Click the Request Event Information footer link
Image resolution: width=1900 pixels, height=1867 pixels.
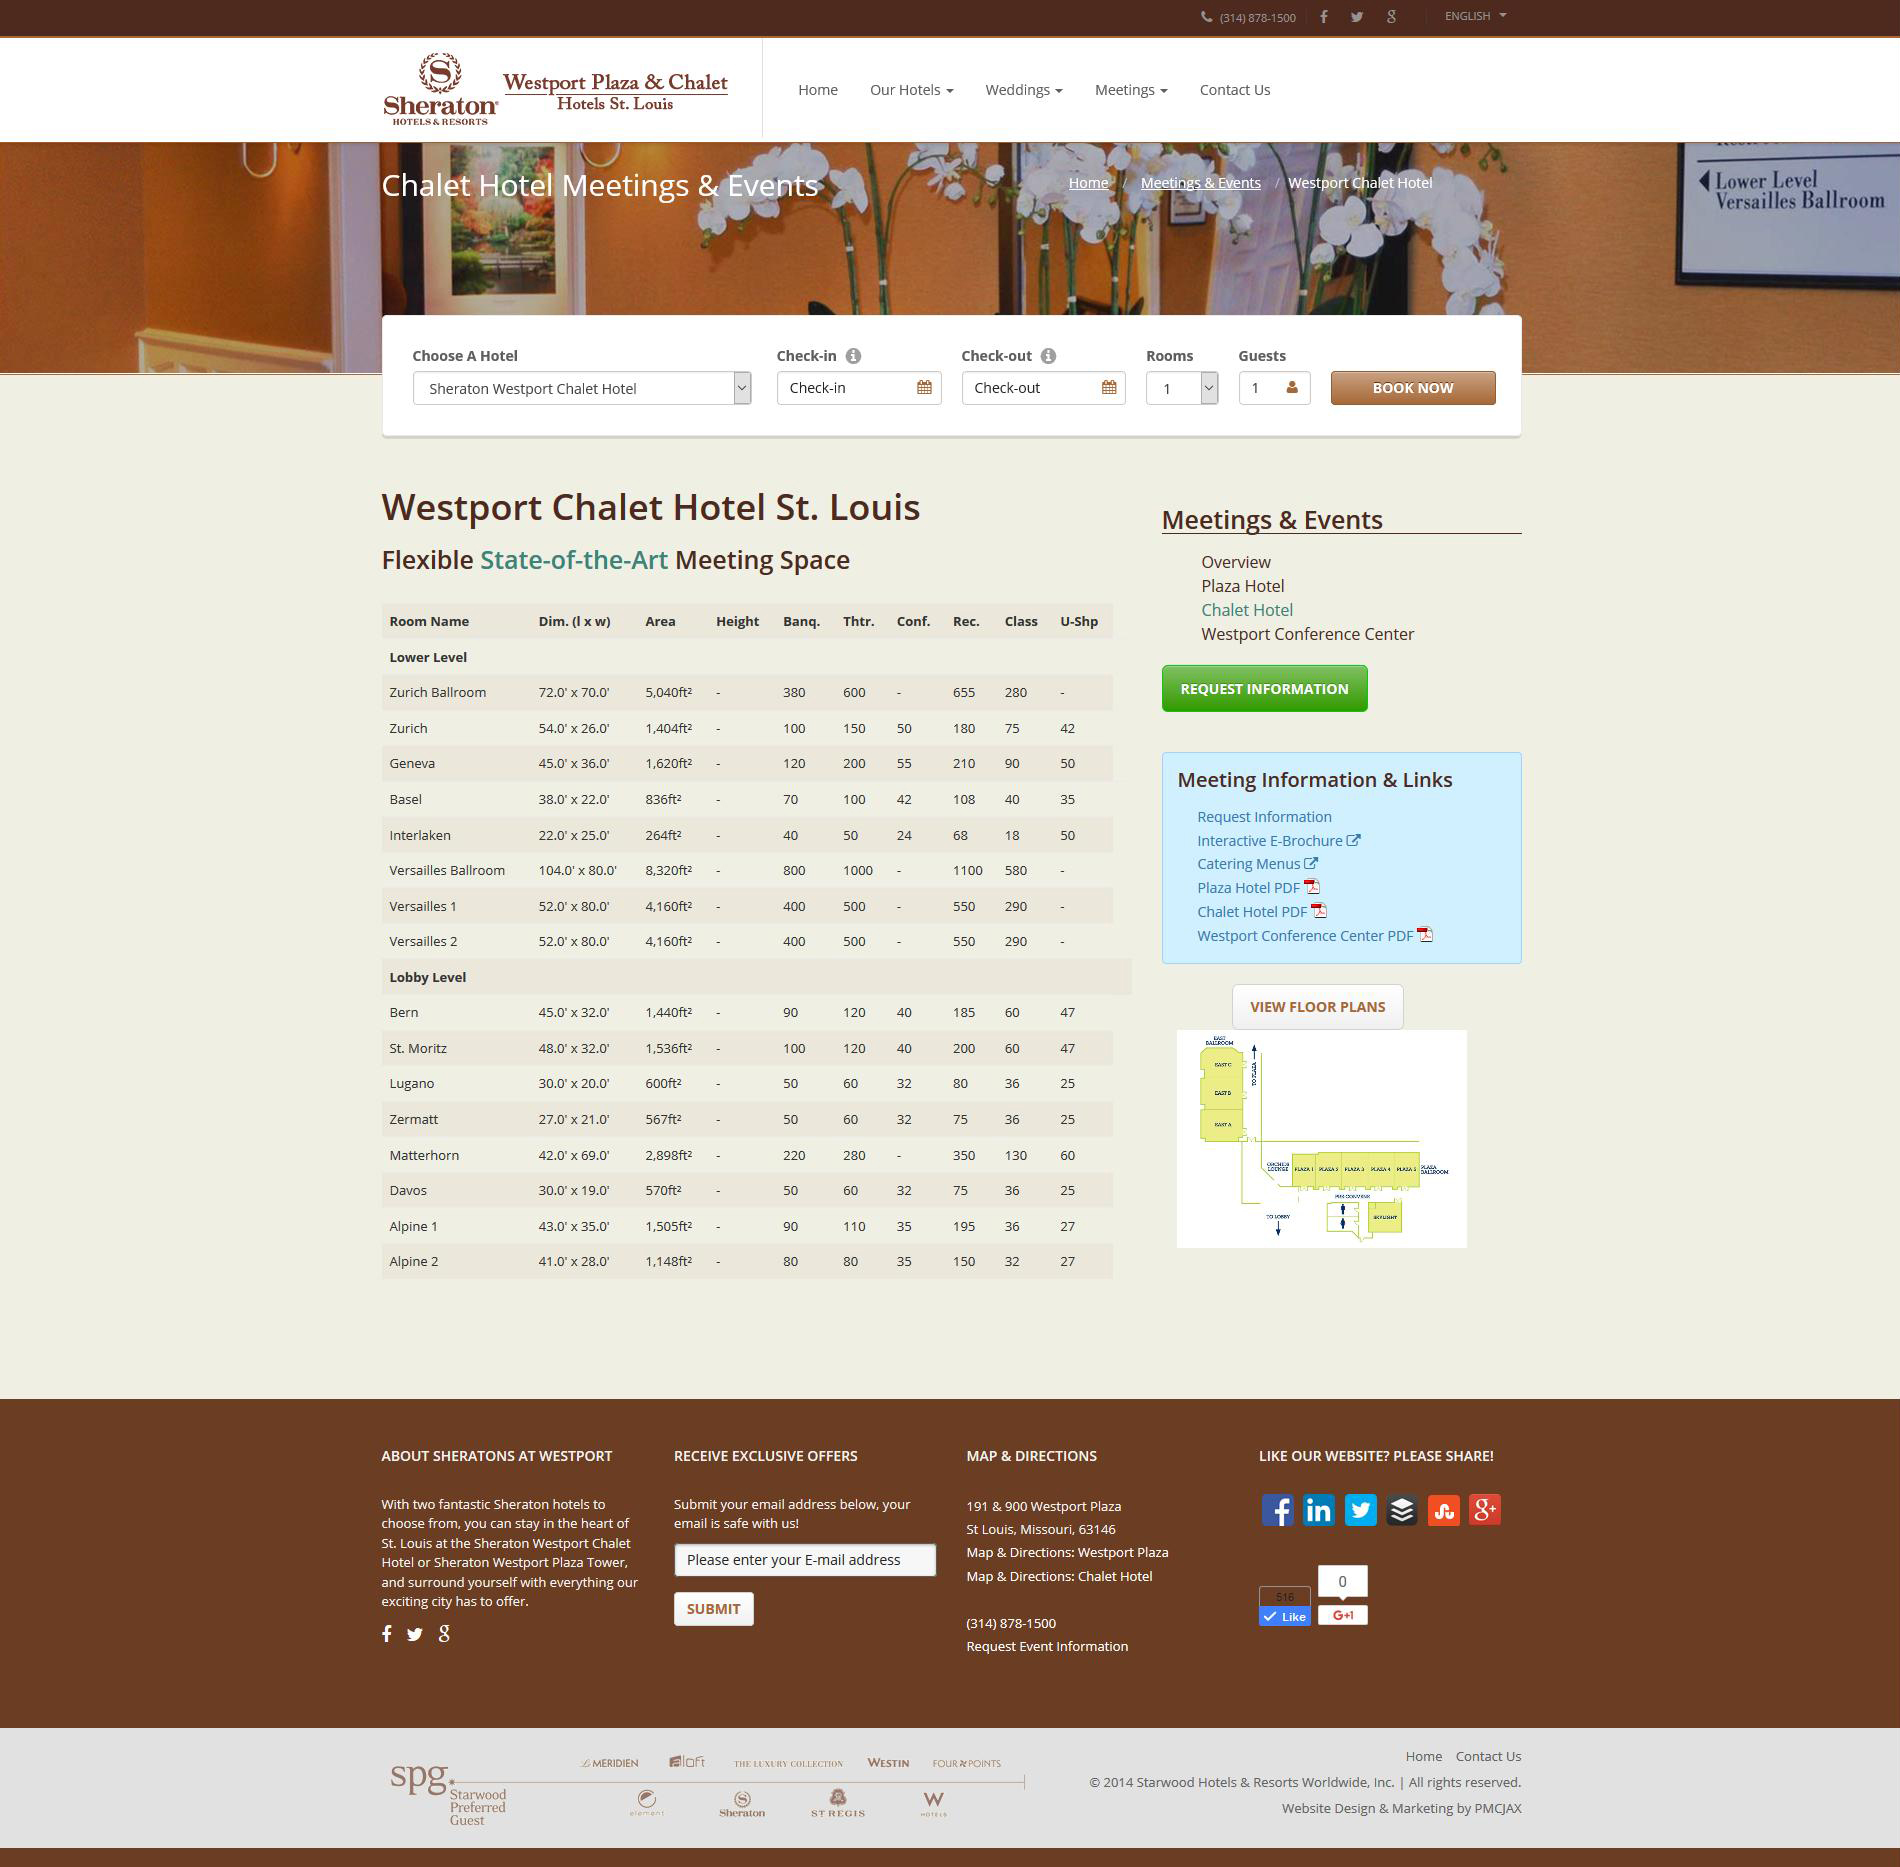point(1047,1646)
